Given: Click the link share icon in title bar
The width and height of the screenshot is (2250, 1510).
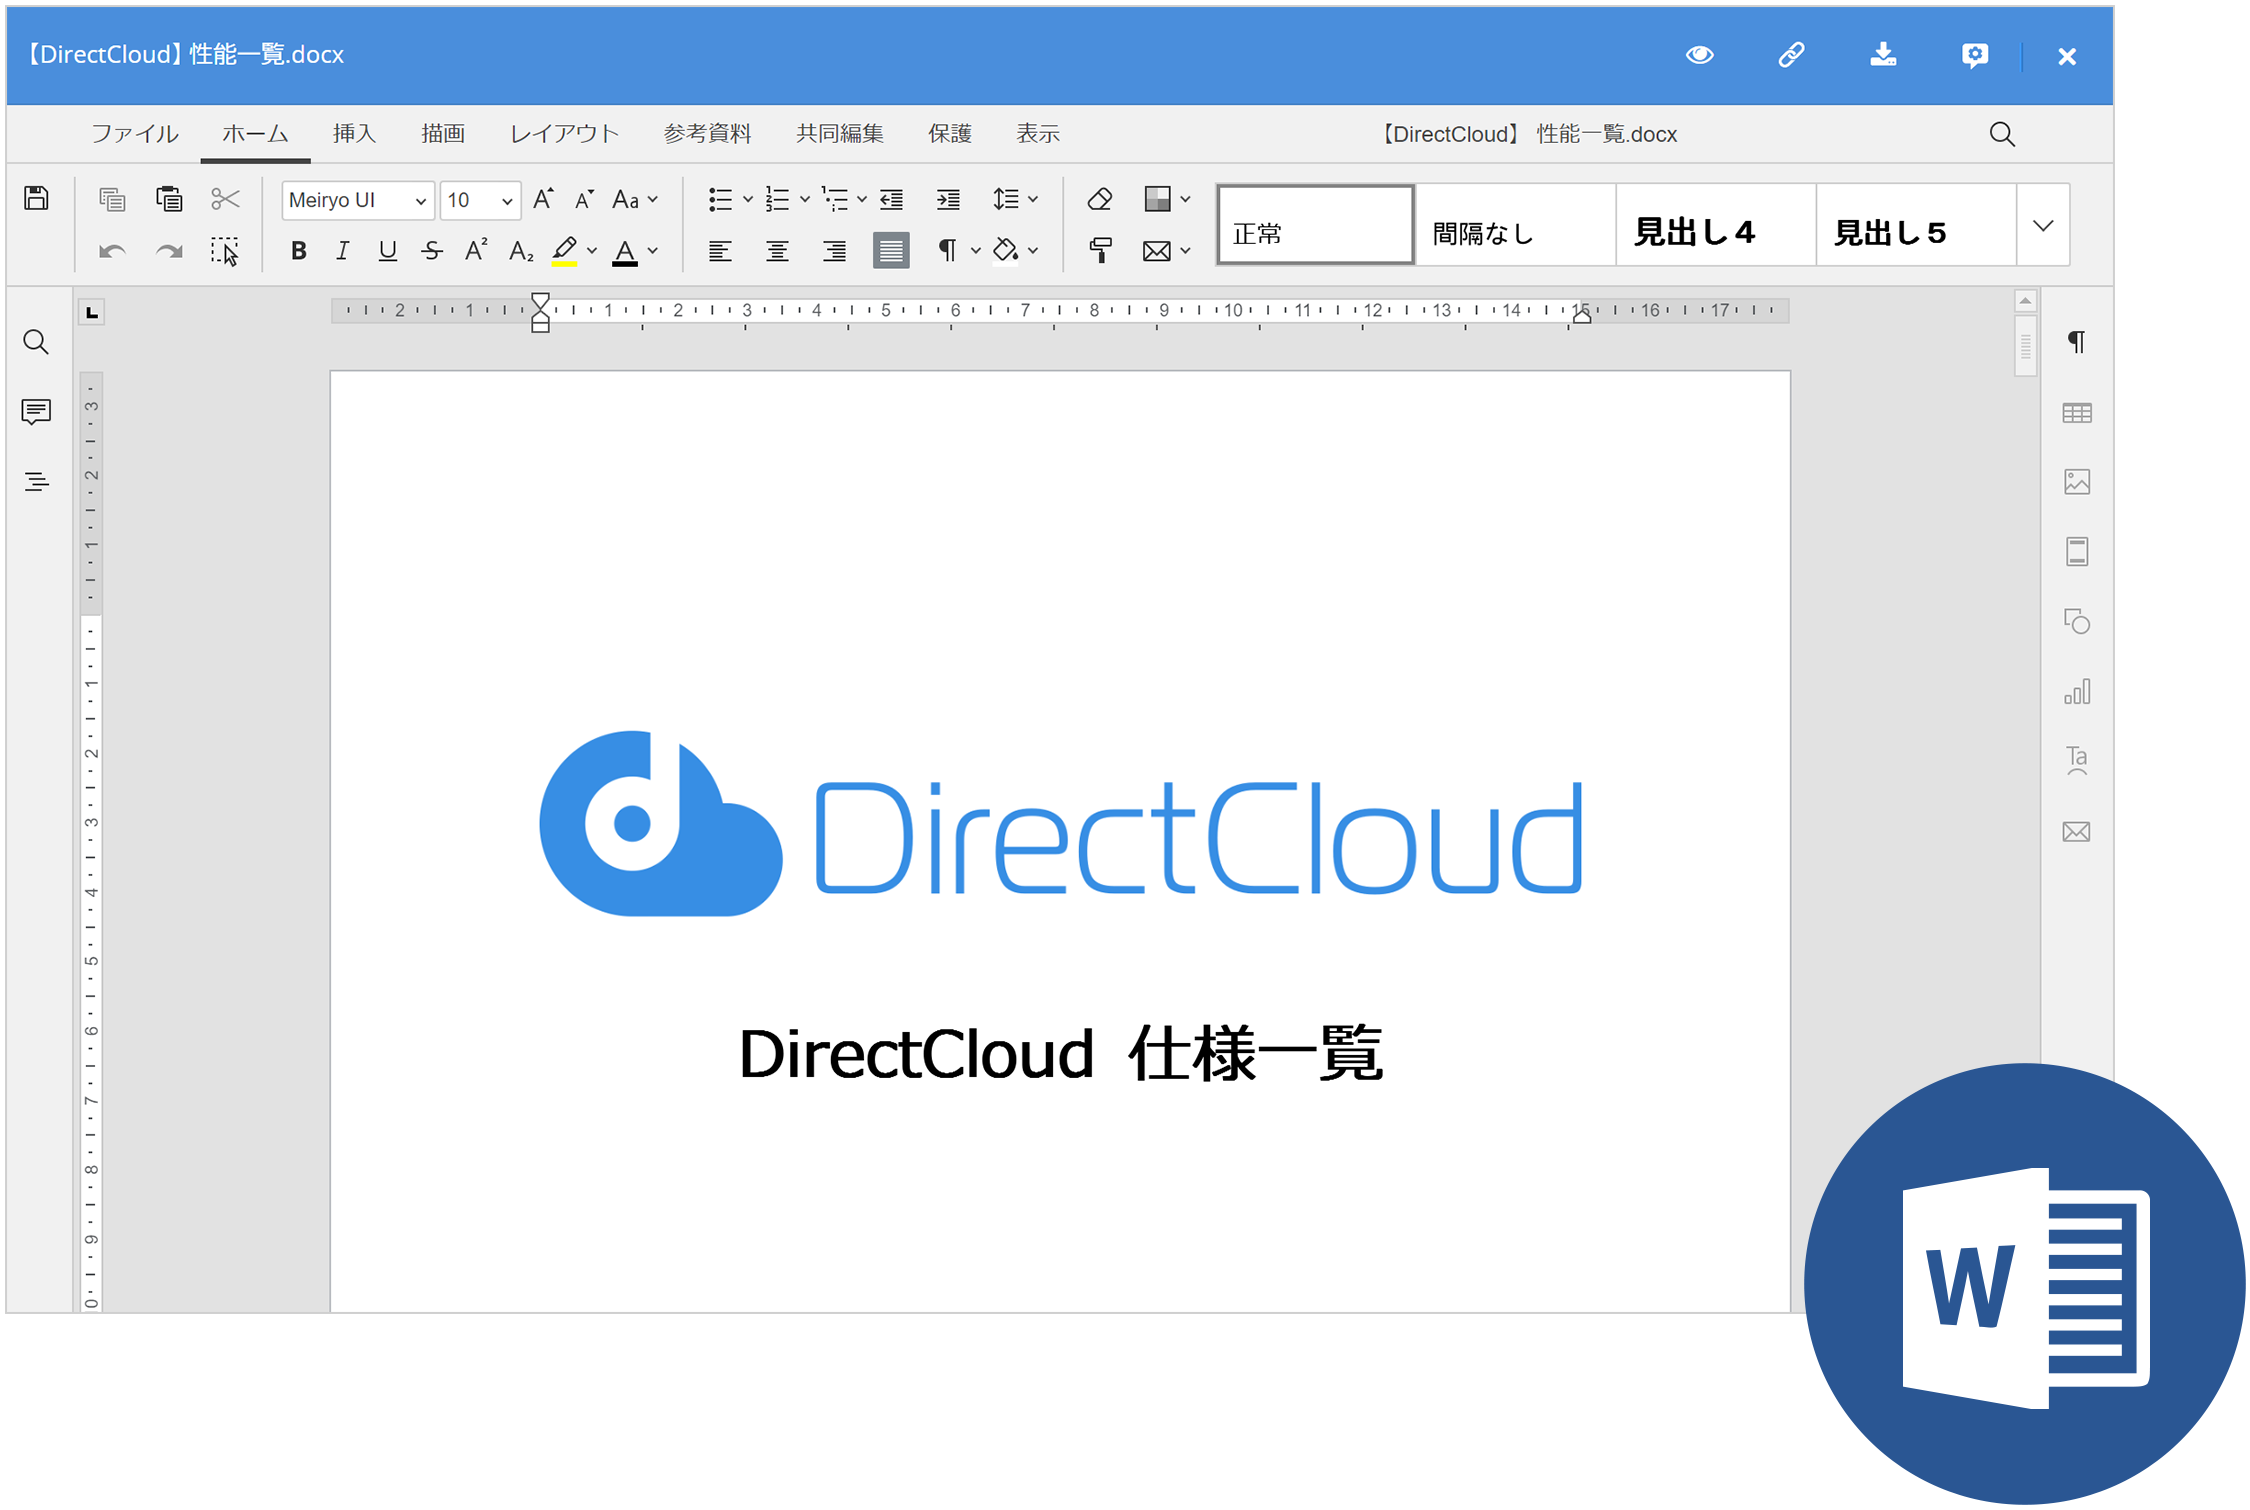Looking at the screenshot, I should click(1791, 54).
